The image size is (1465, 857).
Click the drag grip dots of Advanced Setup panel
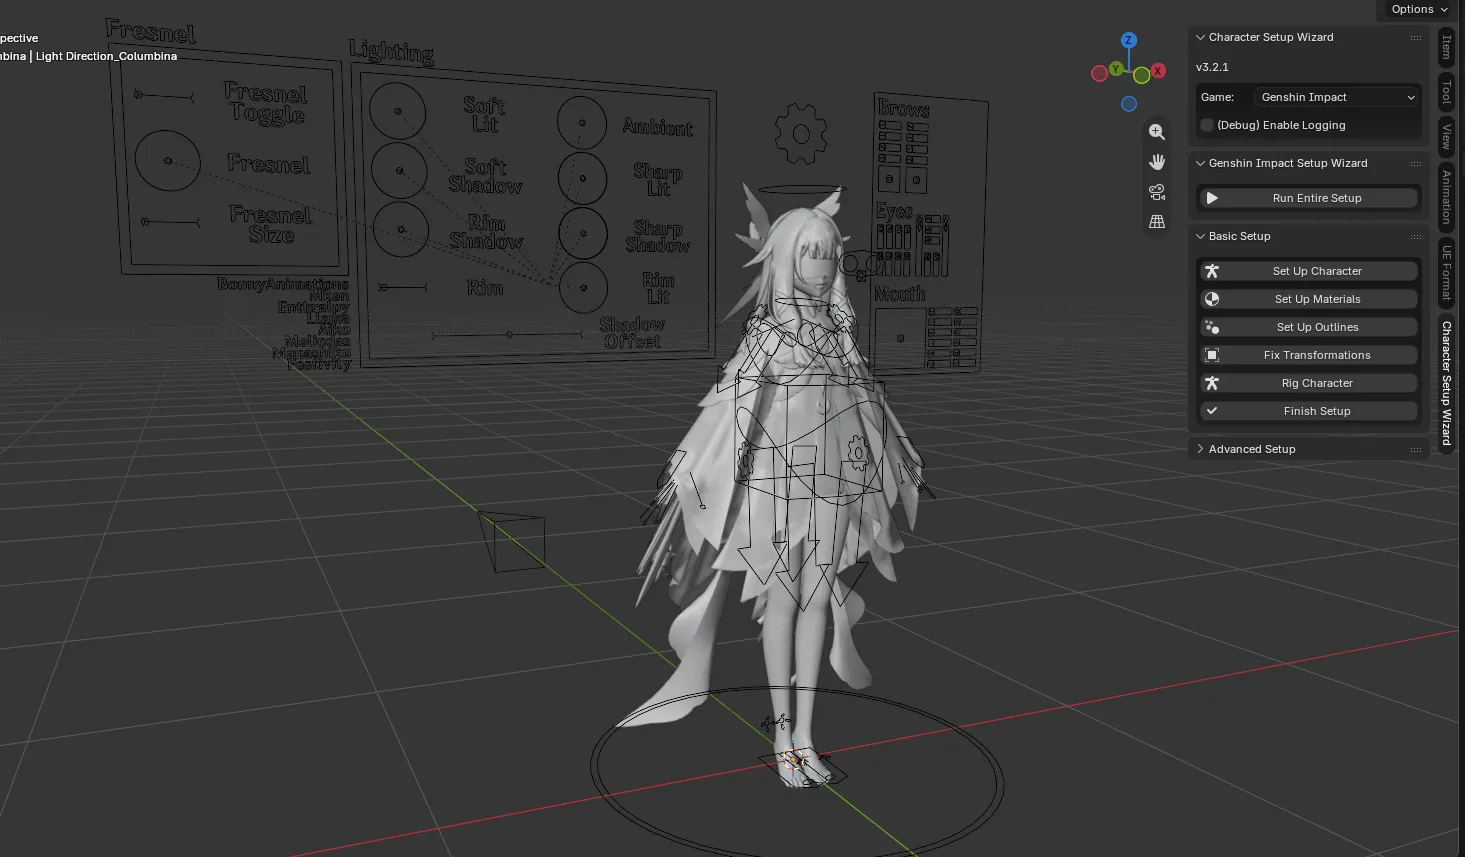(x=1416, y=449)
